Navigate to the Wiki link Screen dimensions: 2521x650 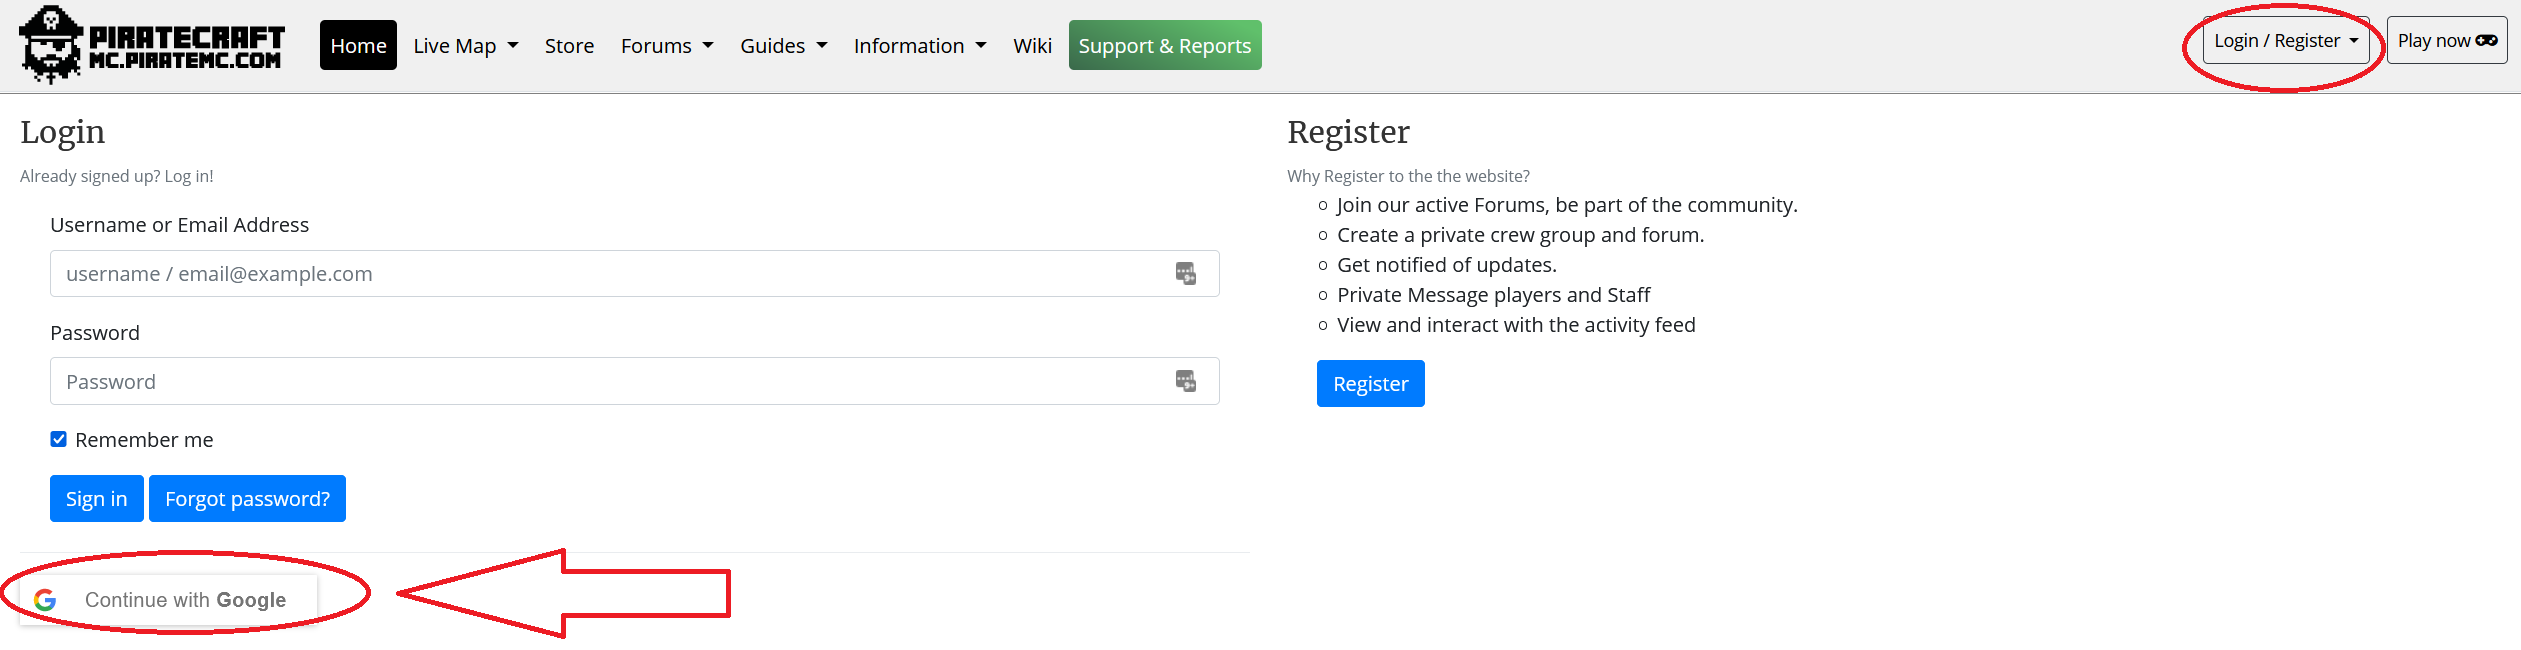point(1032,46)
